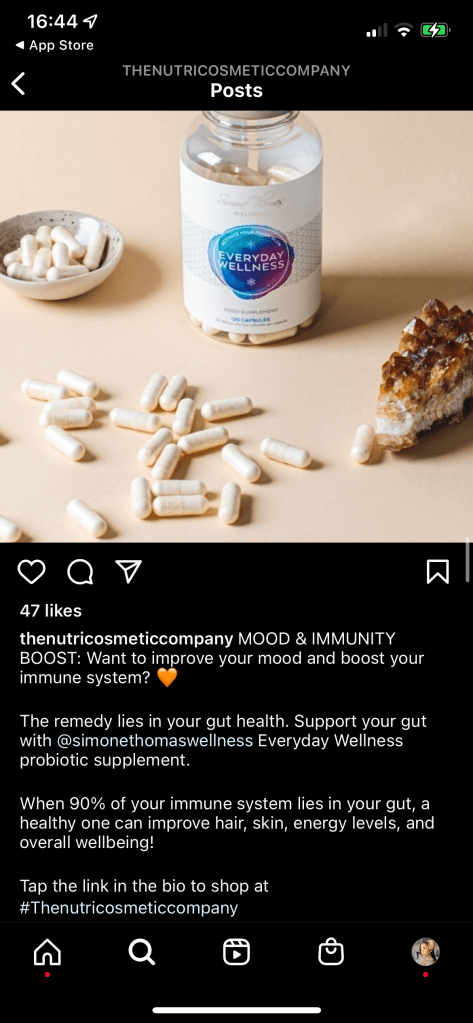Image resolution: width=473 pixels, height=1023 pixels.
Task: Open the Shop bag tab
Action: tap(331, 952)
